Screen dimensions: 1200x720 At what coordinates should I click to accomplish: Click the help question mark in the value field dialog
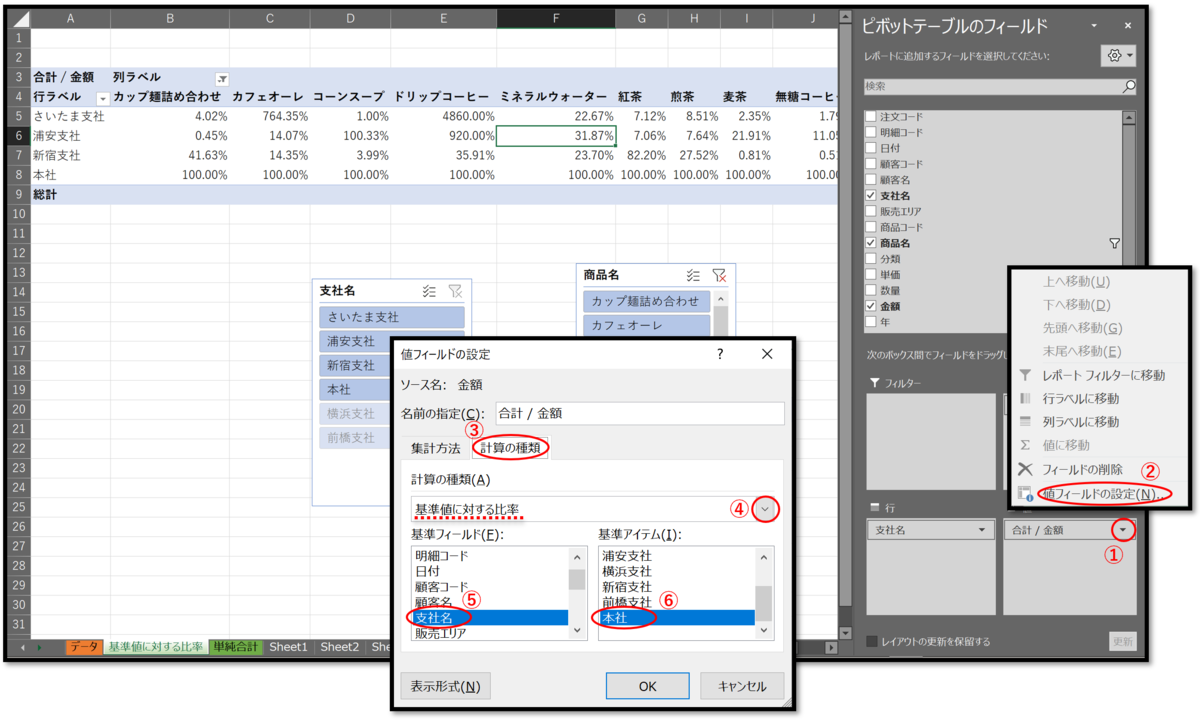(719, 354)
